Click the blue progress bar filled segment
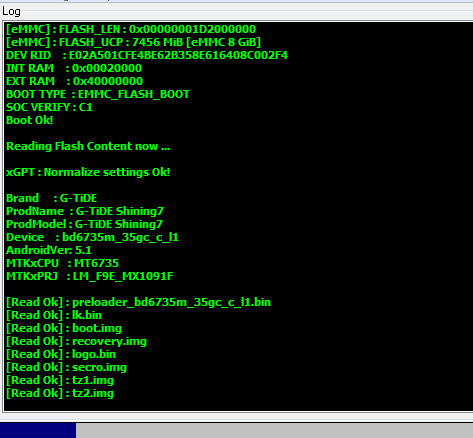 point(38,430)
